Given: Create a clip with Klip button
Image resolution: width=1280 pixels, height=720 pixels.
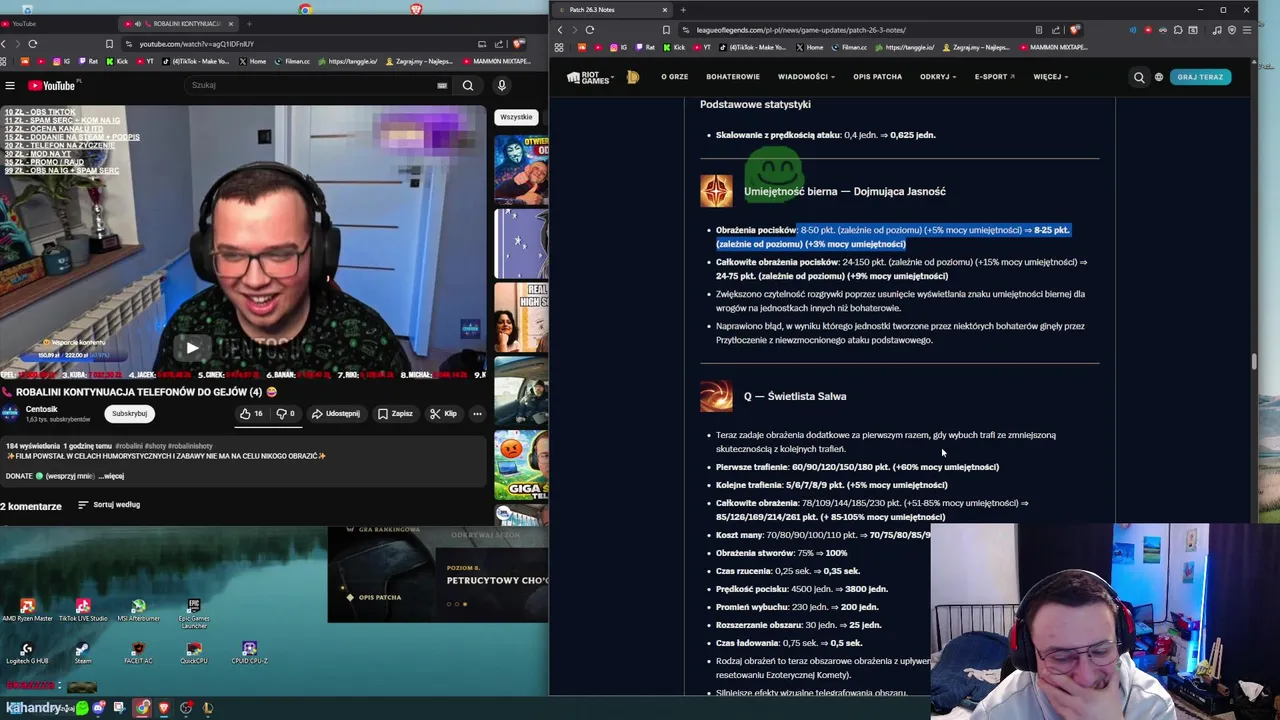Looking at the screenshot, I should (x=443, y=414).
